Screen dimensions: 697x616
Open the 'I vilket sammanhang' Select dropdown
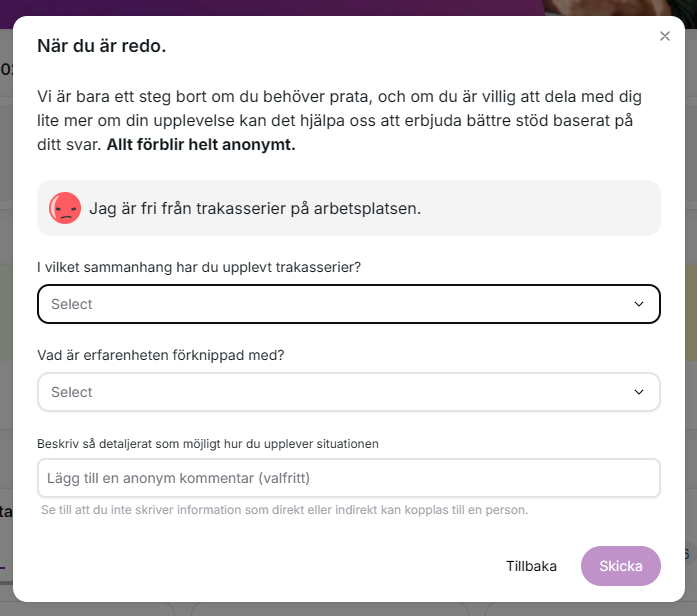coord(349,304)
